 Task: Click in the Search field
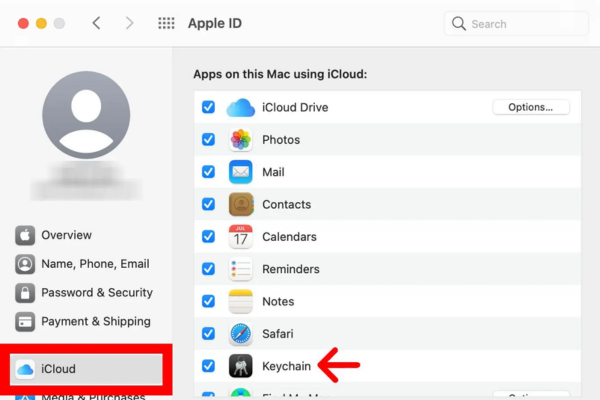click(x=516, y=24)
